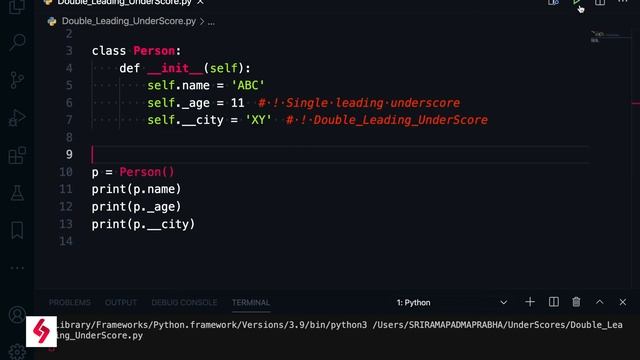Click the 'def __init__(self):' line

pos(185,68)
